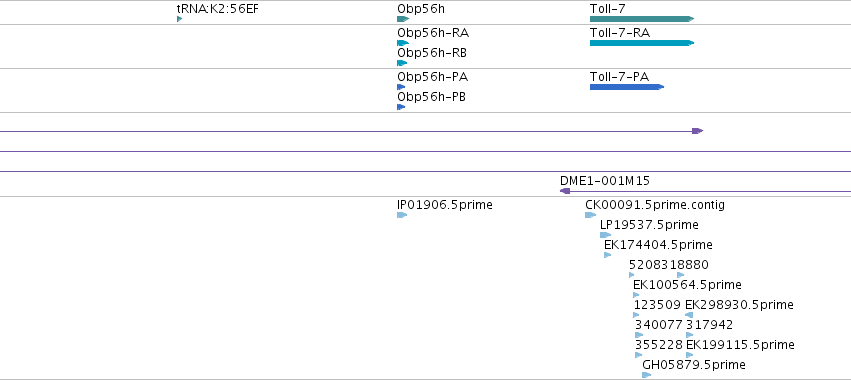Open the Obp56h-RB transcript label

432,53
